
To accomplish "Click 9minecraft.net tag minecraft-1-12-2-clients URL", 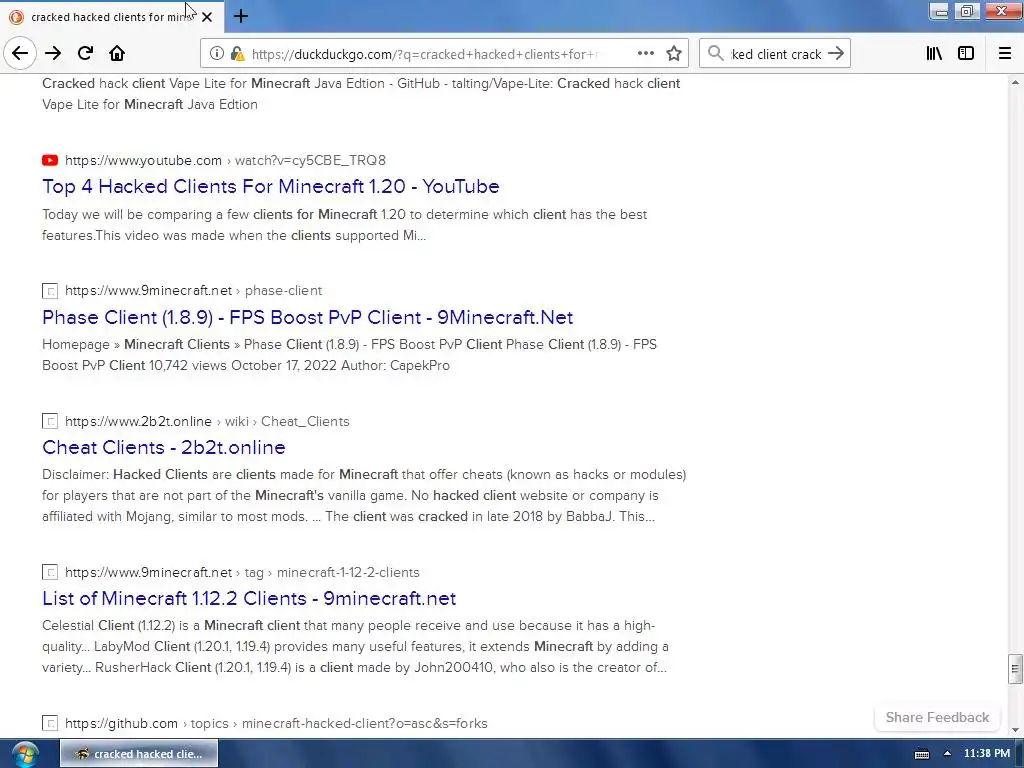I will (x=242, y=572).
